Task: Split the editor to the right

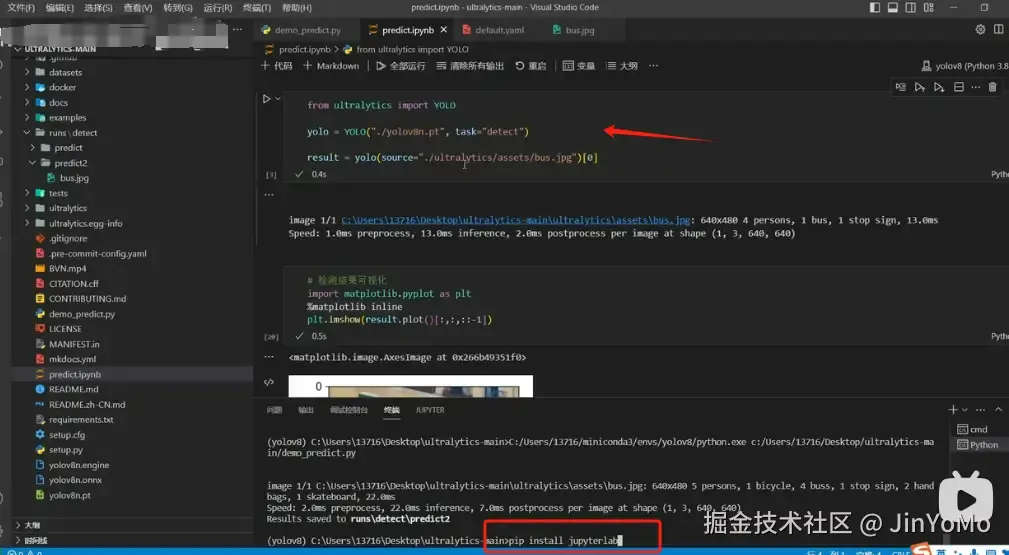Action: click(999, 30)
